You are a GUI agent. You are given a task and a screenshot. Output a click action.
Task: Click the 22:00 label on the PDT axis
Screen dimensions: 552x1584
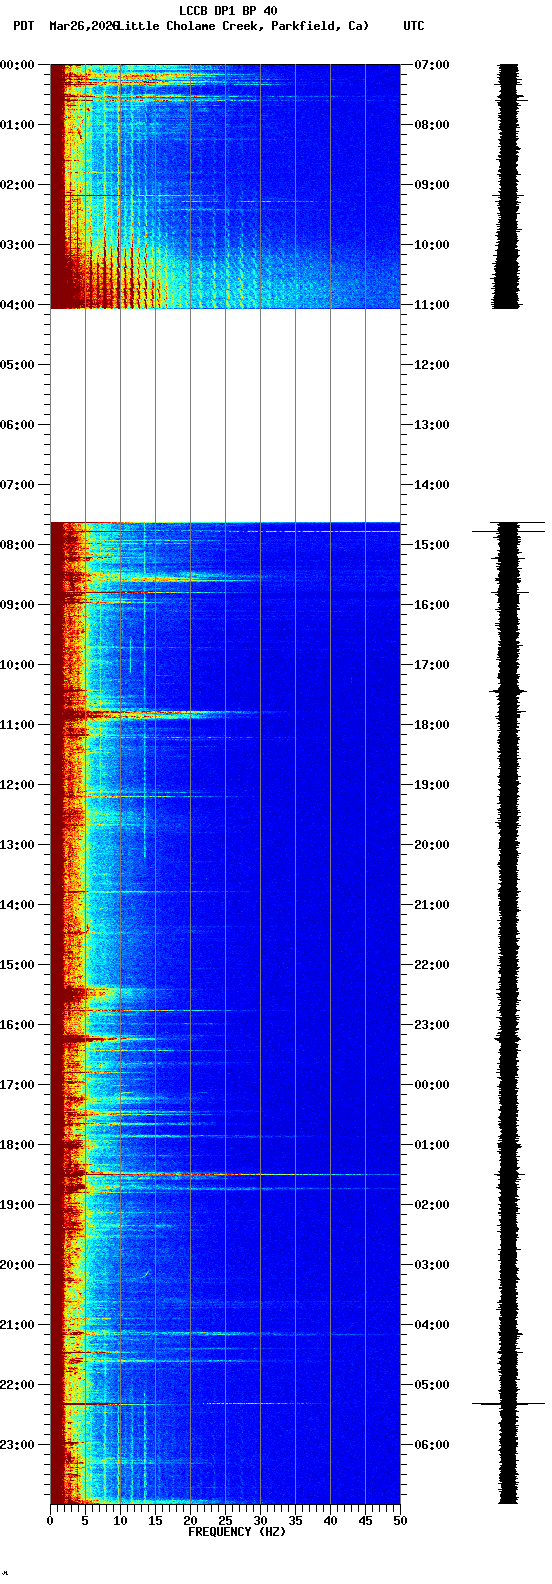pos(18,1385)
